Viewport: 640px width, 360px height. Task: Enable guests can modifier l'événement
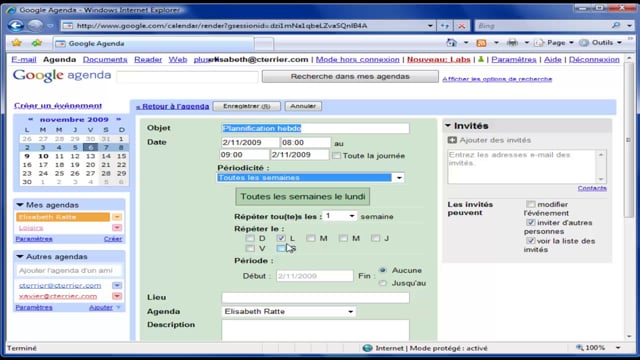point(530,204)
